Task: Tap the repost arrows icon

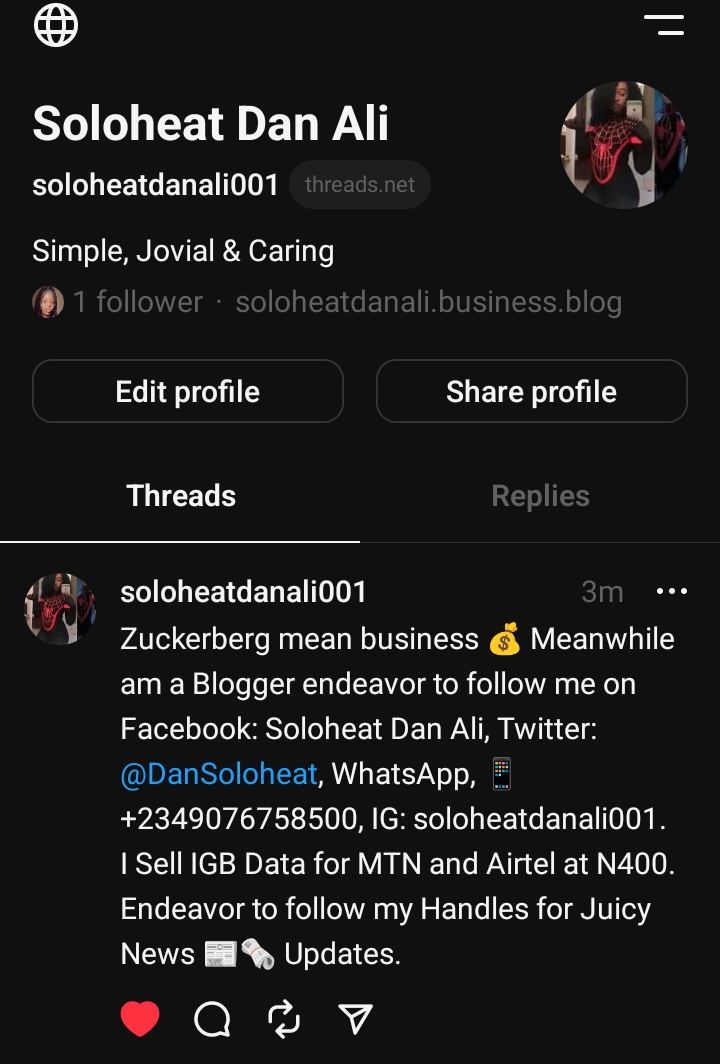Action: tap(285, 1019)
